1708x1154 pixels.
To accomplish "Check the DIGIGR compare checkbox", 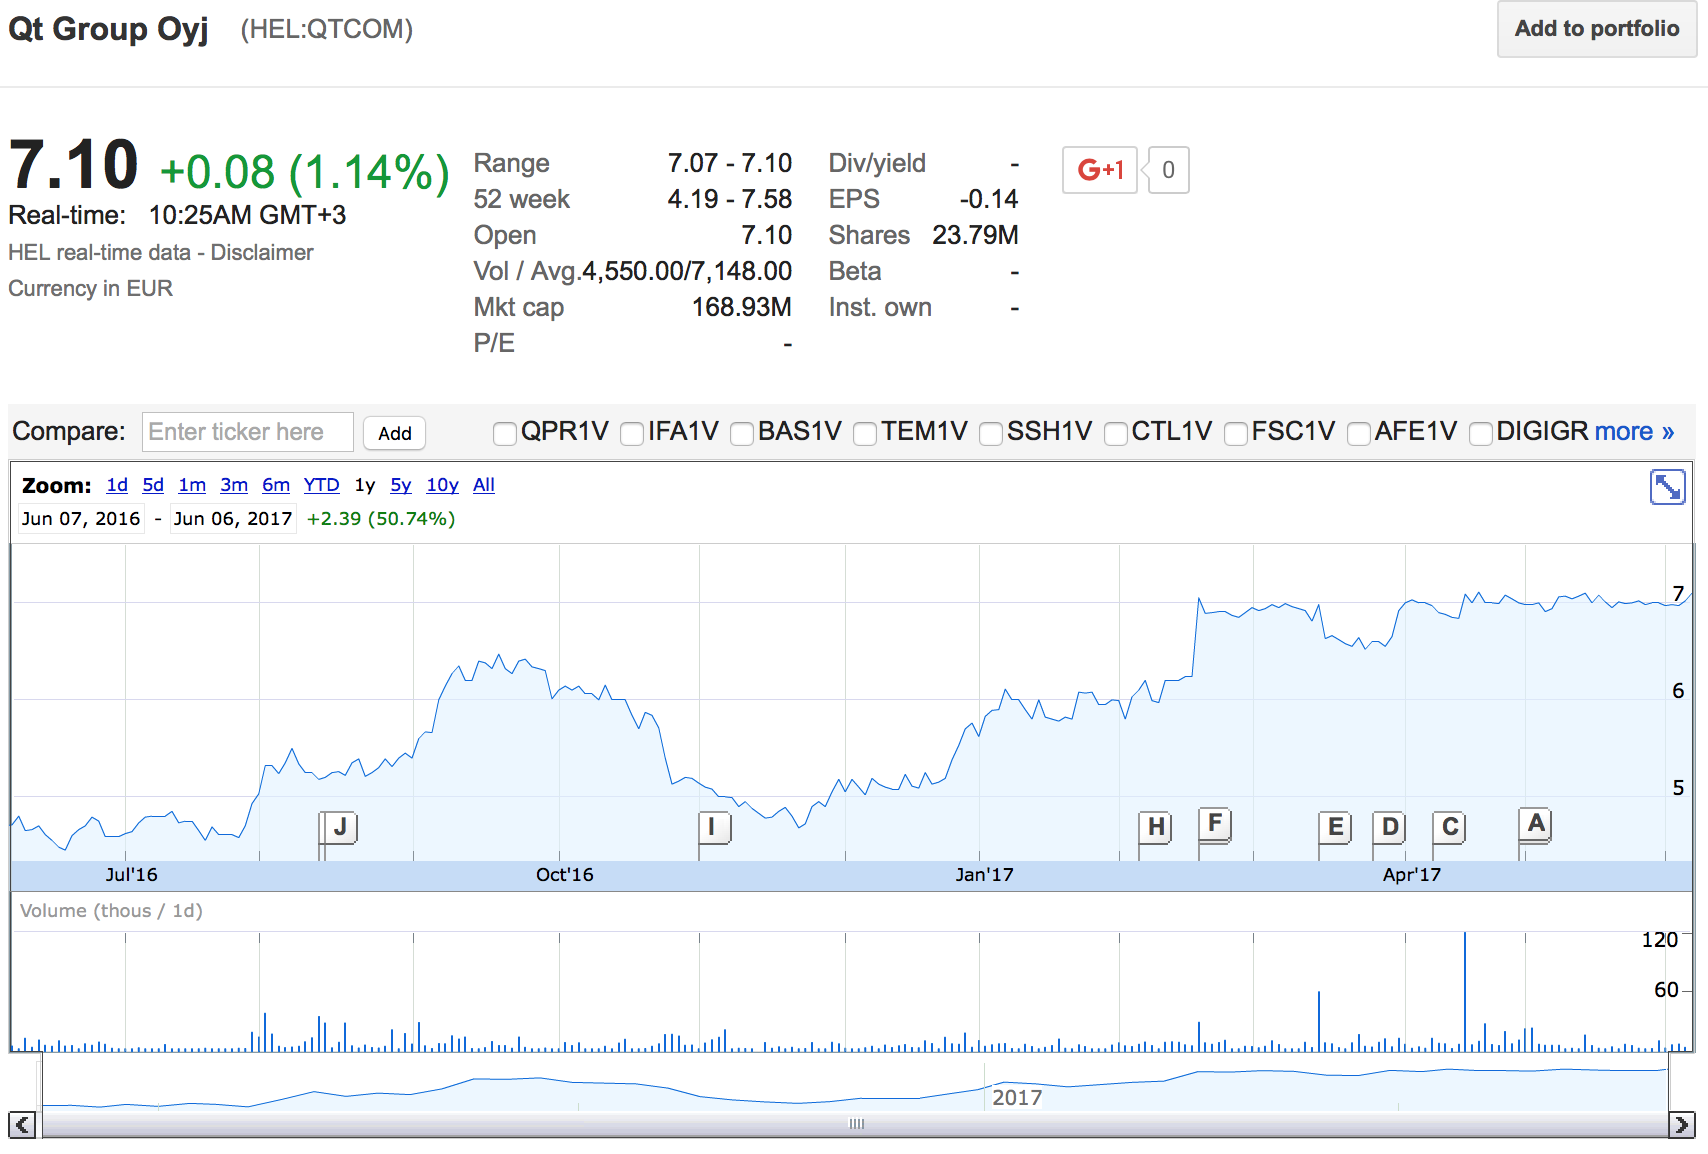I will click(x=1481, y=433).
